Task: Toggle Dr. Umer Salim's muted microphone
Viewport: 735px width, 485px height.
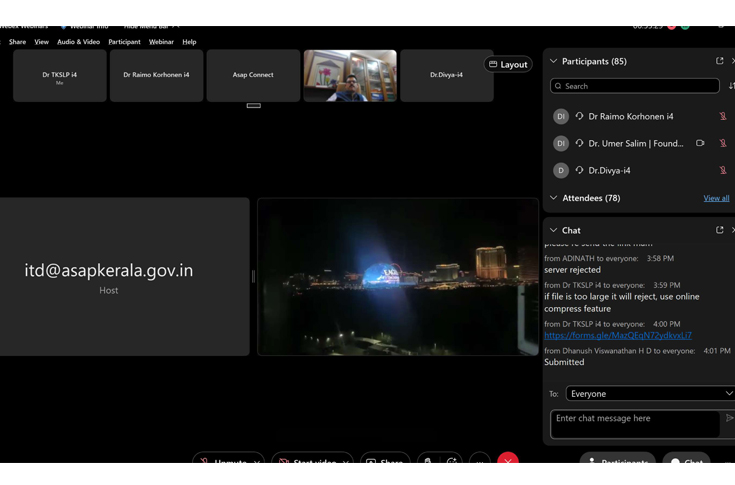Action: point(723,143)
